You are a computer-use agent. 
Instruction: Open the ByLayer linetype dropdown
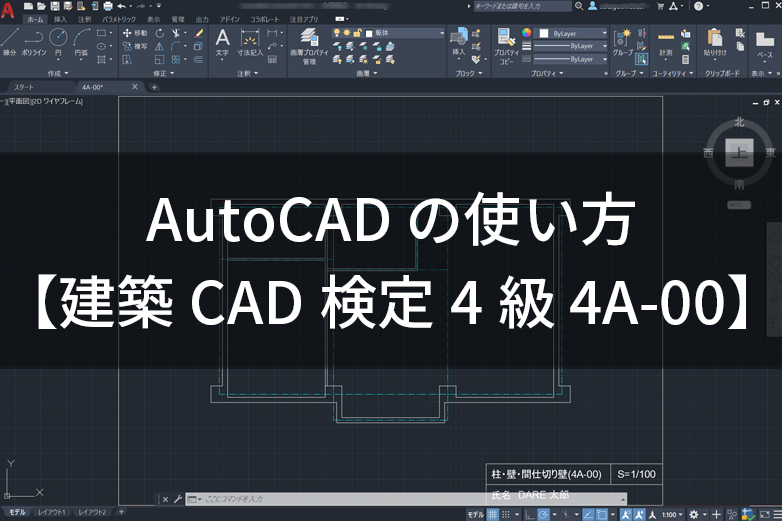(x=571, y=59)
